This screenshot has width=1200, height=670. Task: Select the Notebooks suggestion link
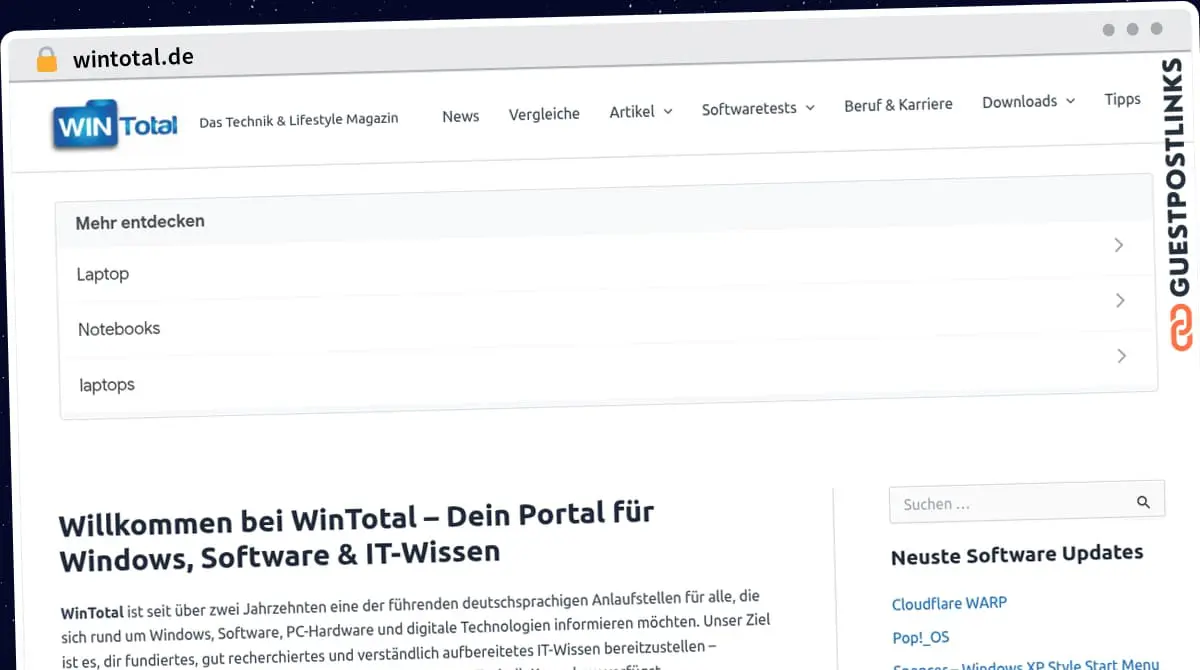coord(119,328)
